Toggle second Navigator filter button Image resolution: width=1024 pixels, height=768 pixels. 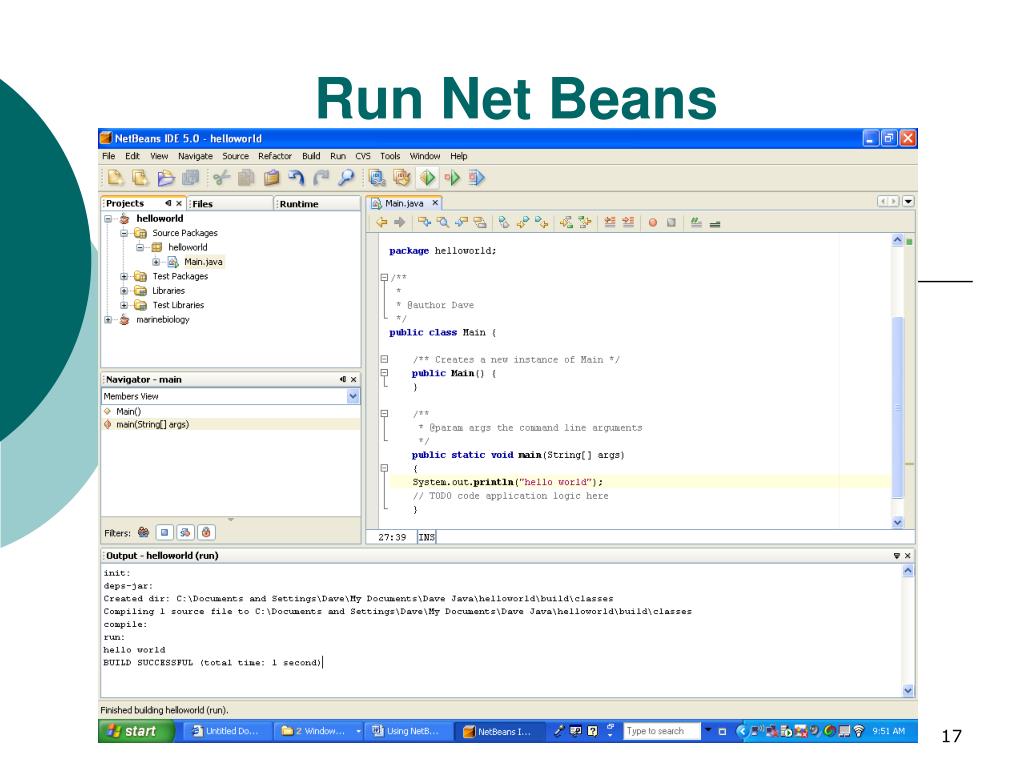[165, 532]
